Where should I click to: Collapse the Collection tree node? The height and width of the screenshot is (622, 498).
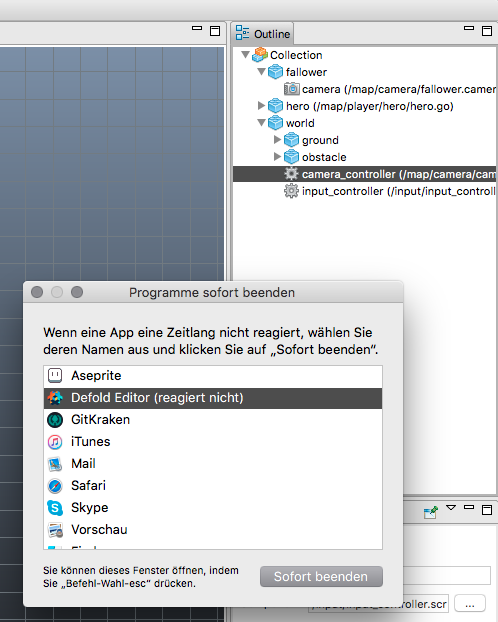246,54
